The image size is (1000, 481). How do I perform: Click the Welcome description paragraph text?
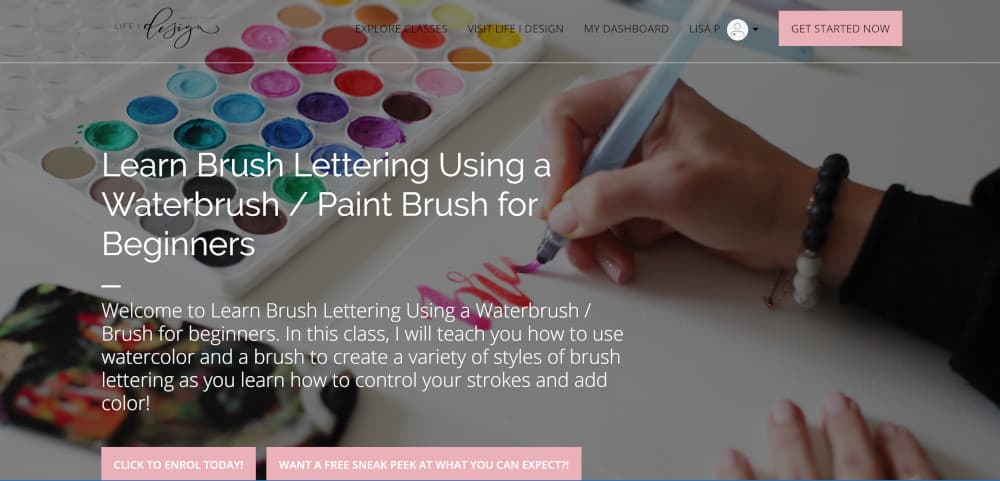point(362,357)
